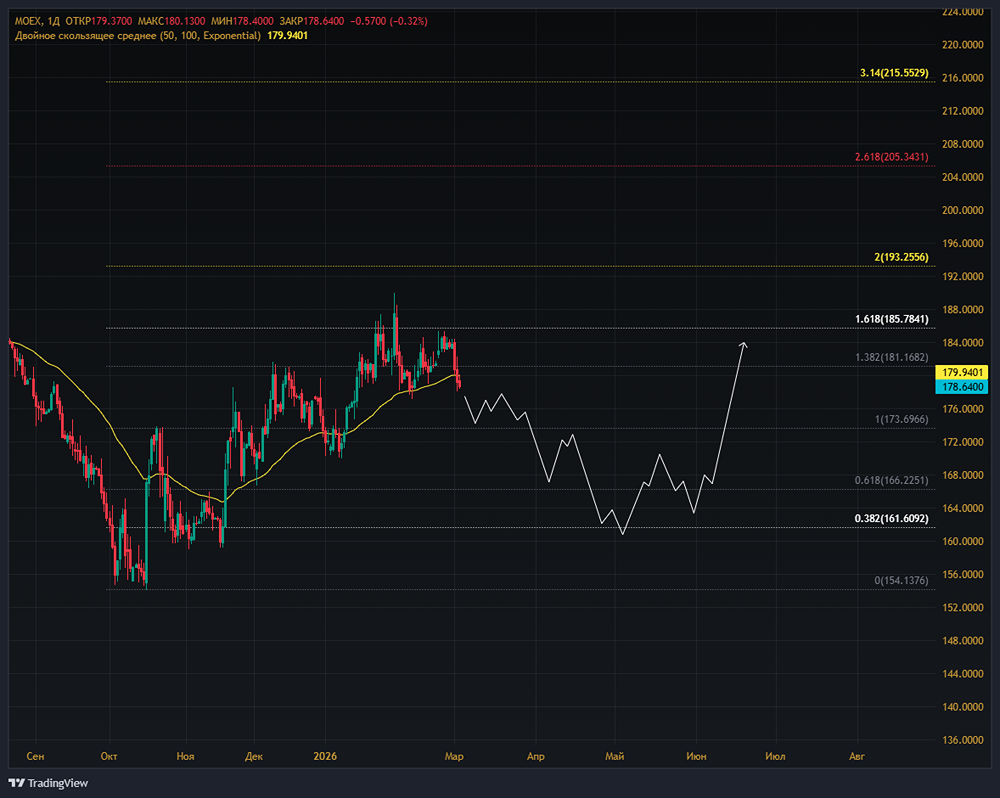
Task: Click the ЗАКР 178.6400 close value
Action: point(312,21)
